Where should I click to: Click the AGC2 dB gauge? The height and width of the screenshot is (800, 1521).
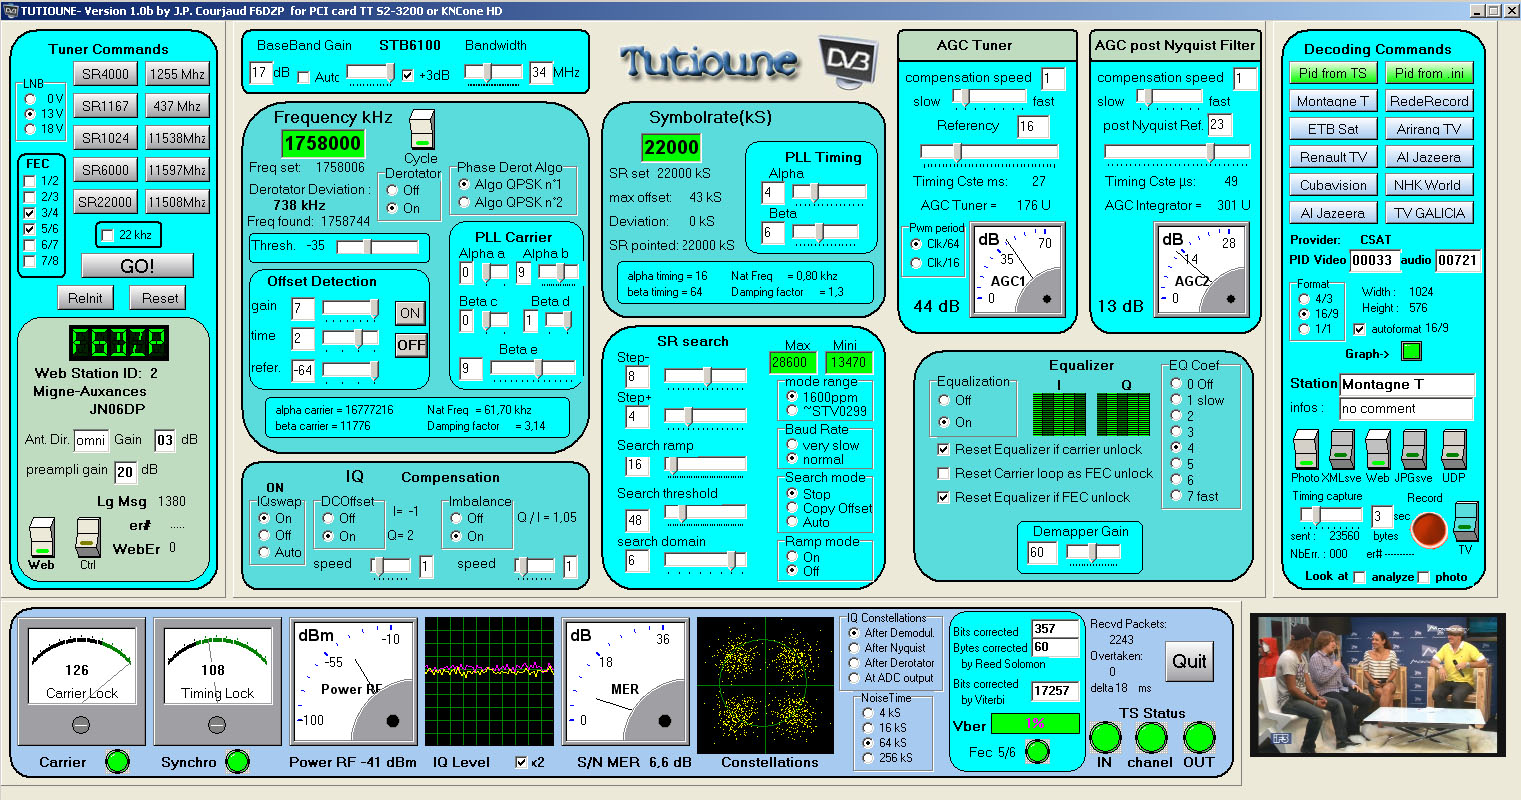click(x=1202, y=269)
